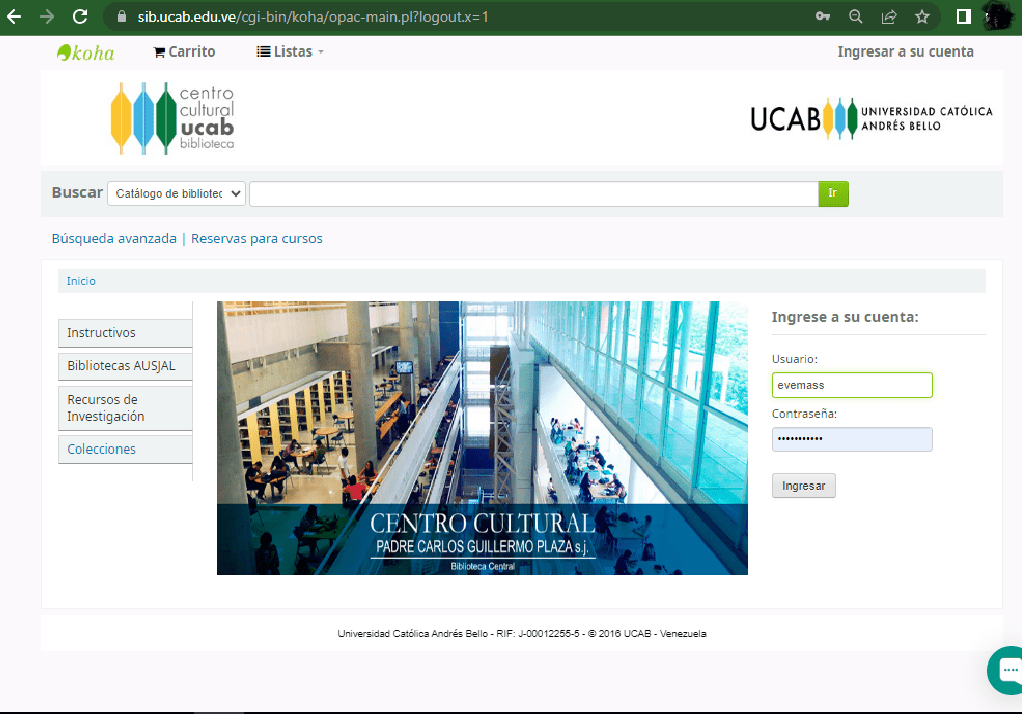Focus the Usuario field
This screenshot has height=714, width=1022.
pyautogui.click(x=852, y=385)
